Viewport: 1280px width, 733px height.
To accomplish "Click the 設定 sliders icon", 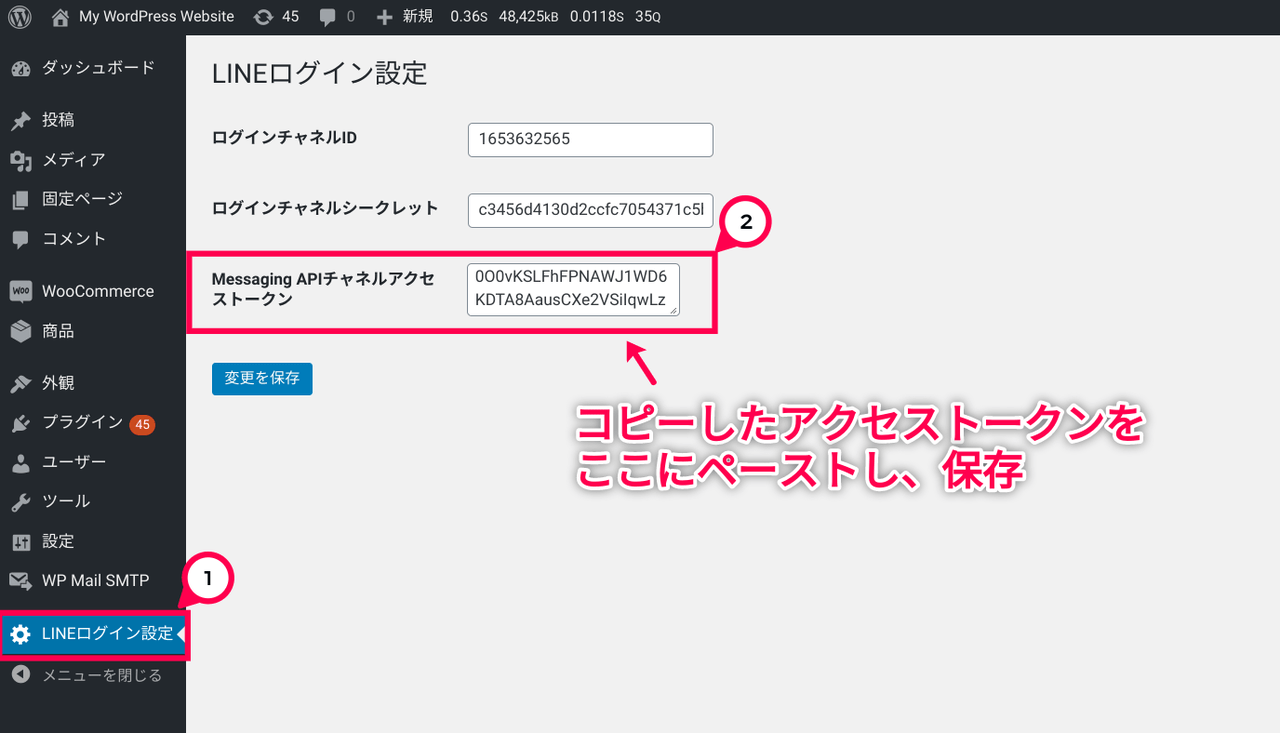I will pyautogui.click(x=21, y=542).
